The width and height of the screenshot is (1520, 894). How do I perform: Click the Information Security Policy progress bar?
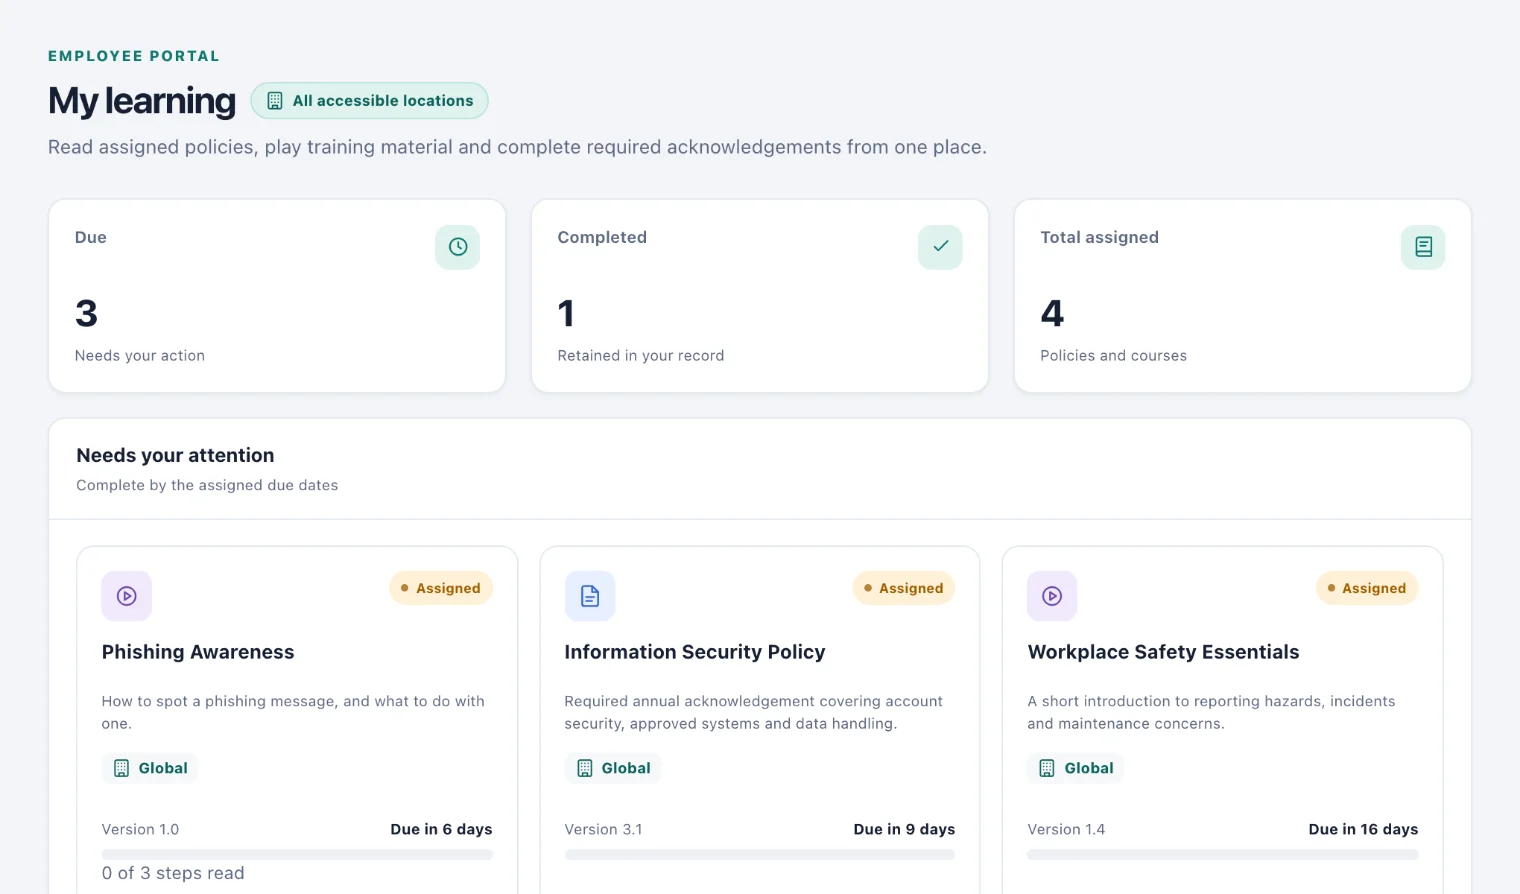[x=760, y=855]
